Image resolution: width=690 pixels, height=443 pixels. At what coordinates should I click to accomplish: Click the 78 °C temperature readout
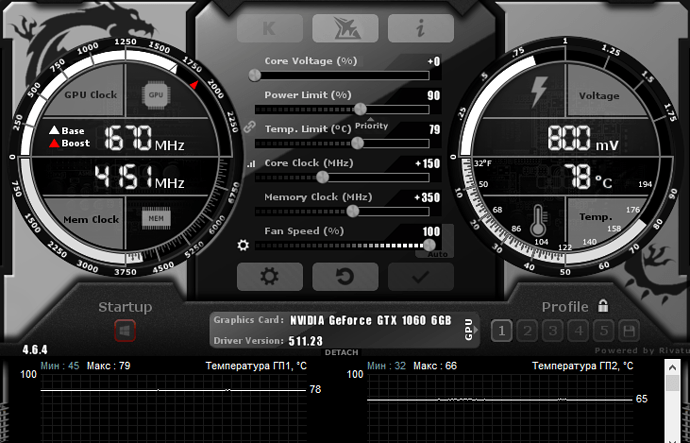587,177
